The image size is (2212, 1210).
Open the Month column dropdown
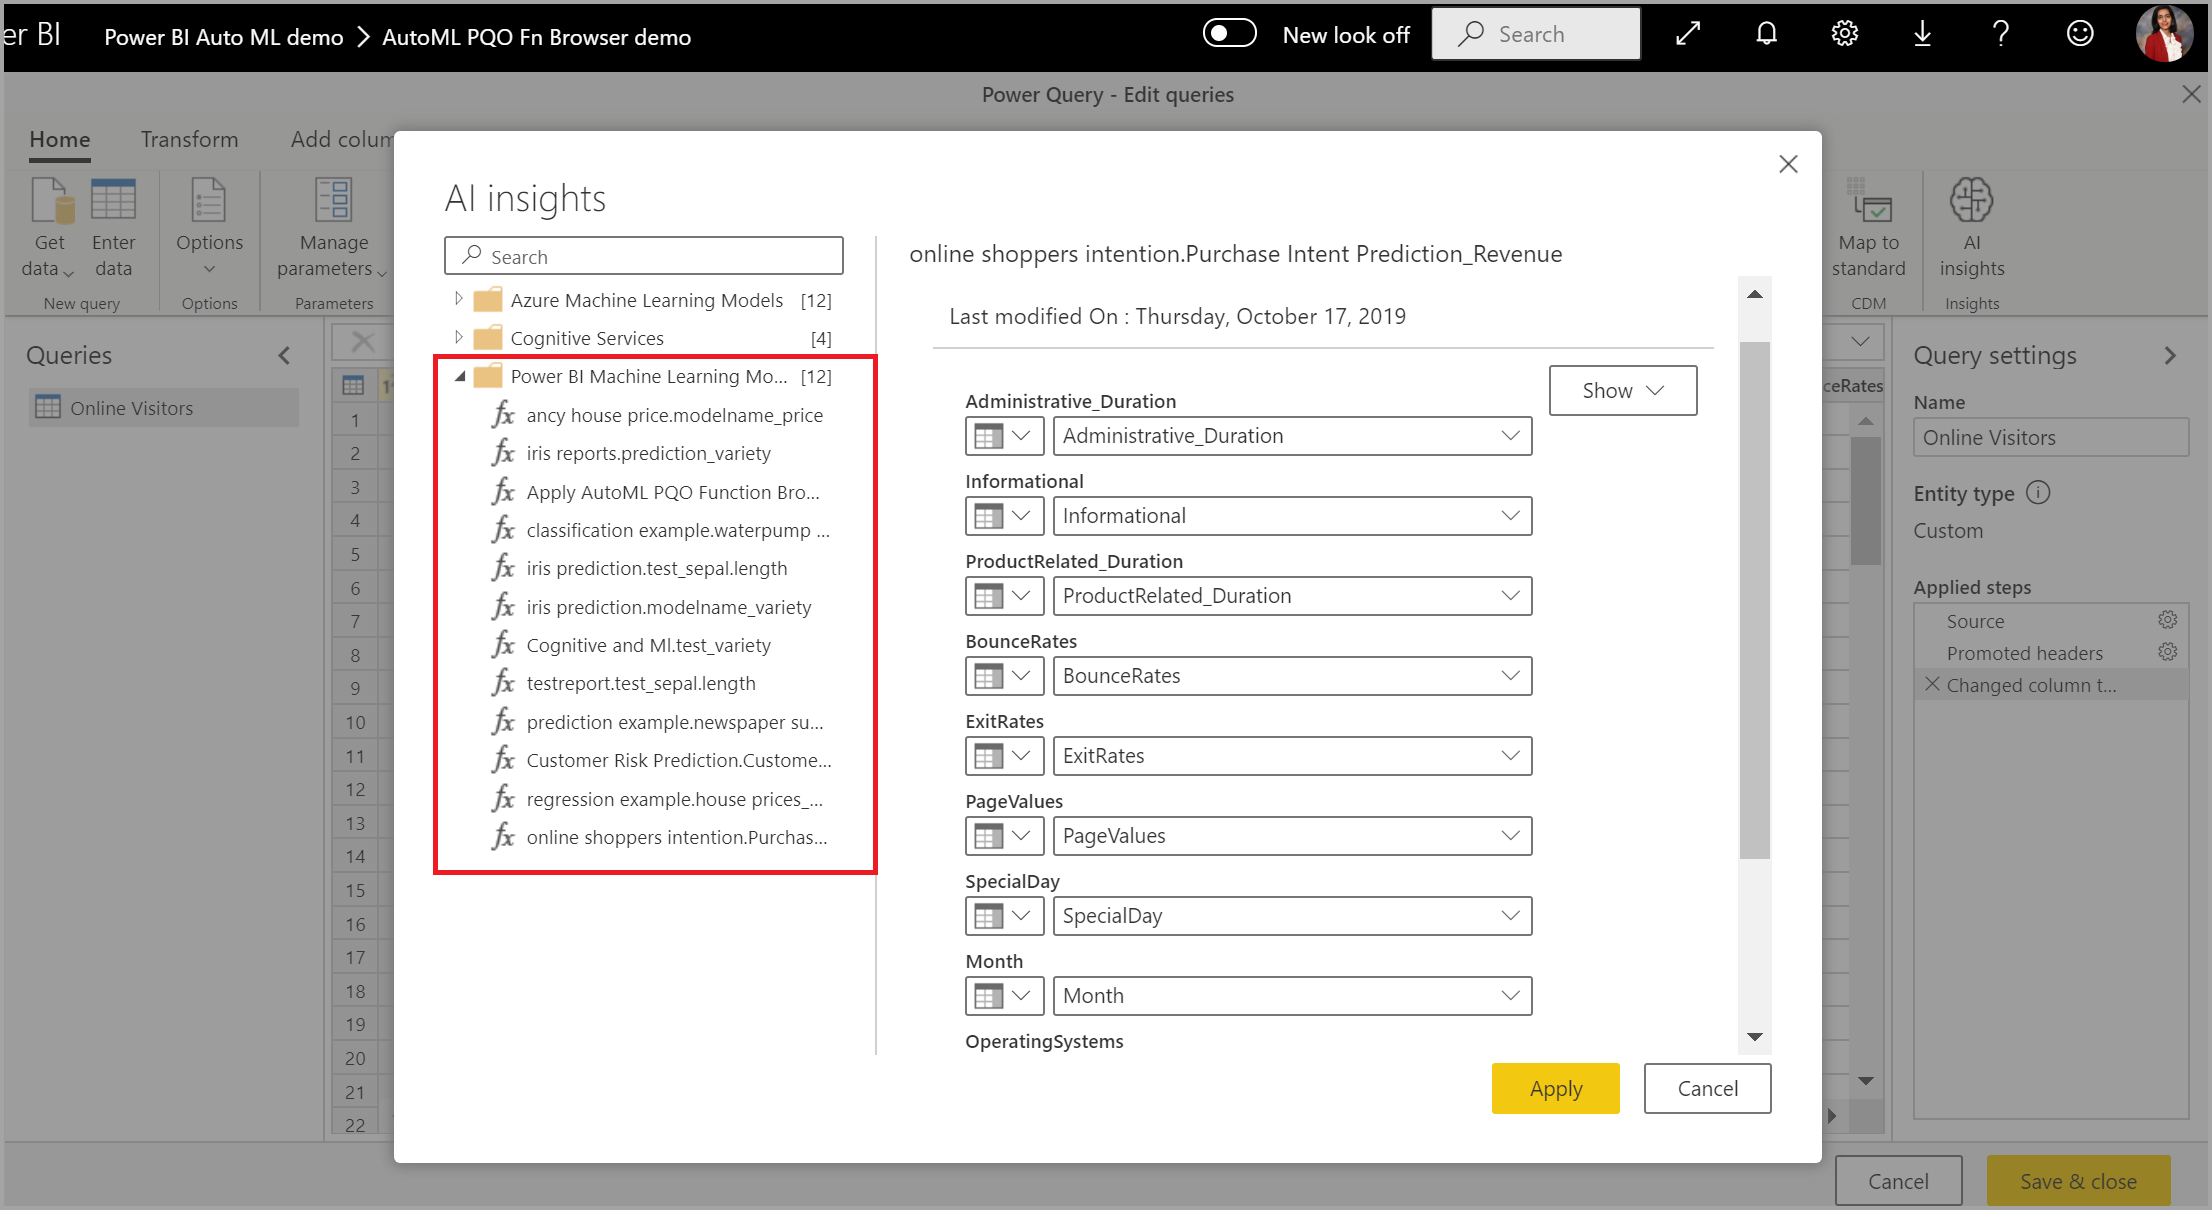click(1515, 995)
